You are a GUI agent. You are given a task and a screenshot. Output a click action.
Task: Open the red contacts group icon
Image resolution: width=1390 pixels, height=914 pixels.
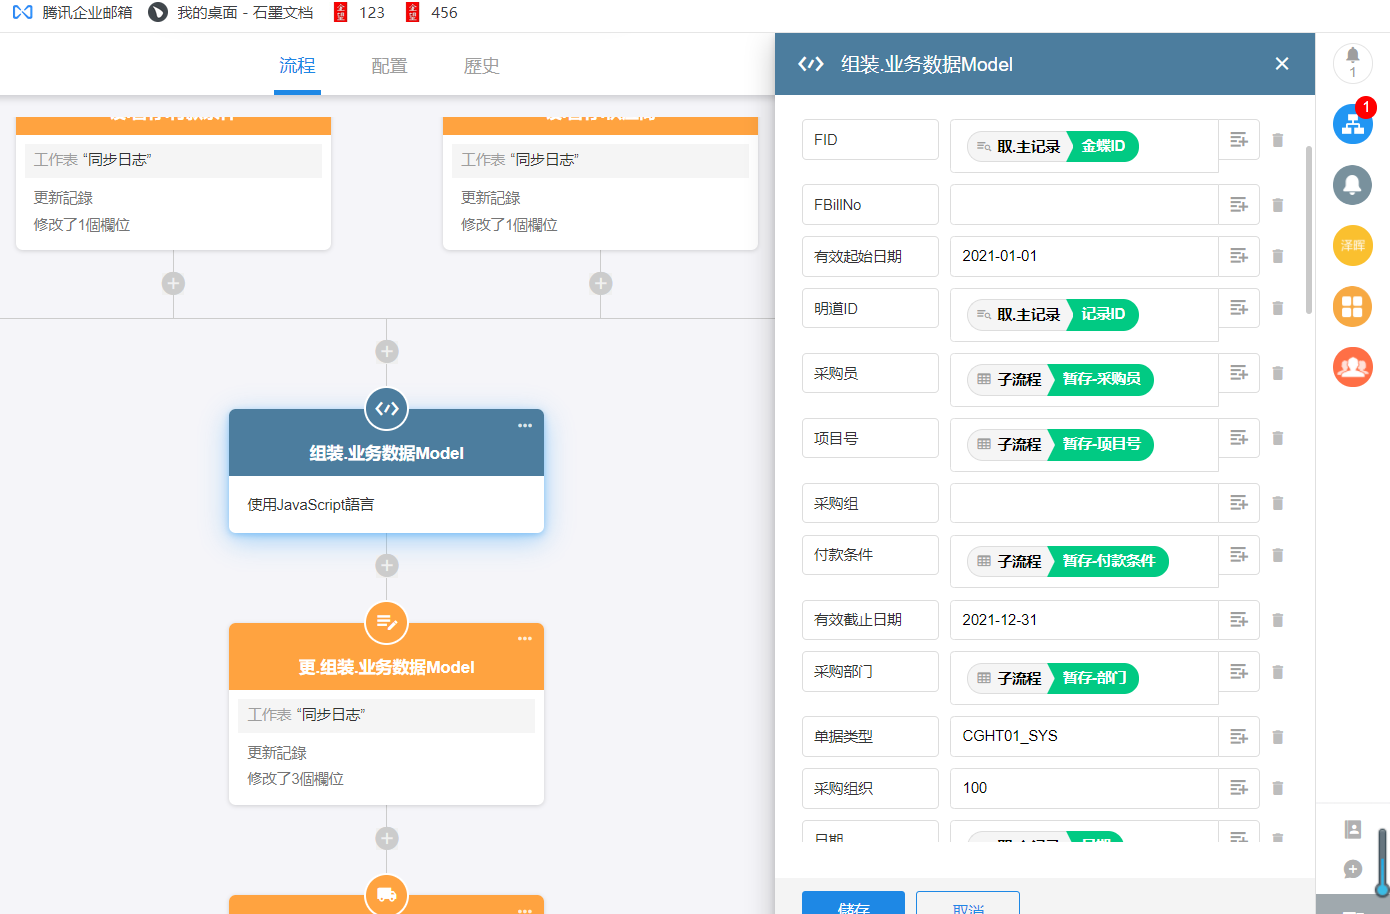point(1352,367)
